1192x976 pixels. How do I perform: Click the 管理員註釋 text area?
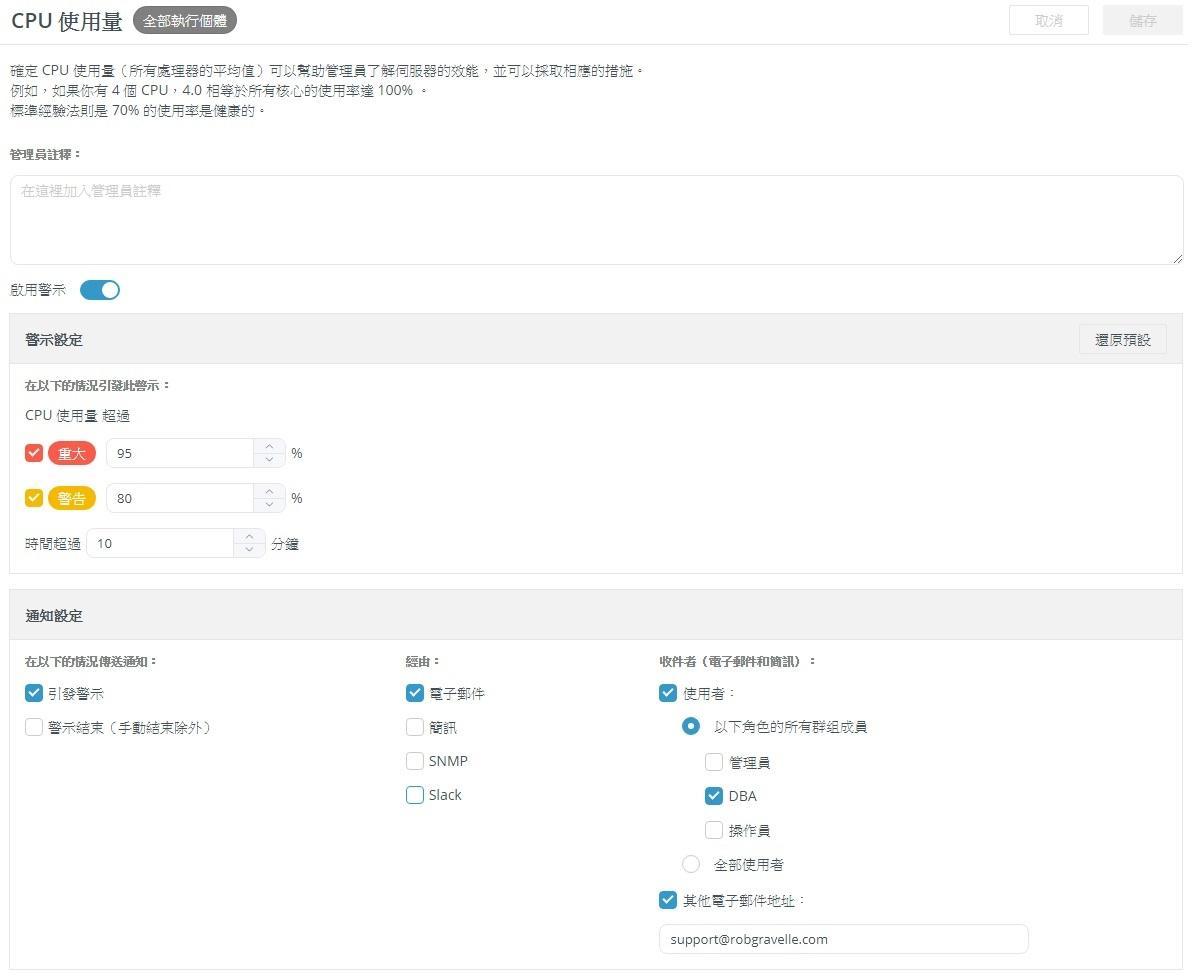[x=596, y=220]
